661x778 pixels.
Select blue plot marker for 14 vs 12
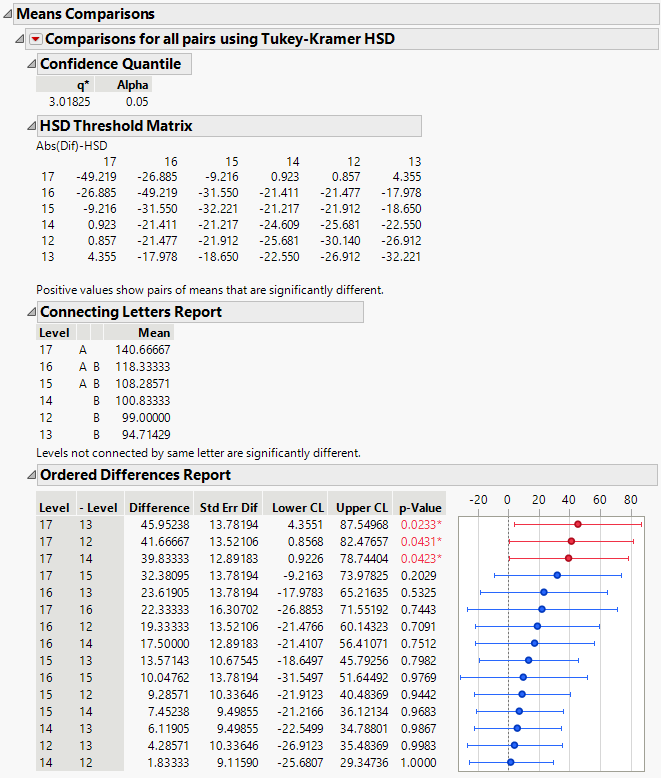[x=510, y=762]
